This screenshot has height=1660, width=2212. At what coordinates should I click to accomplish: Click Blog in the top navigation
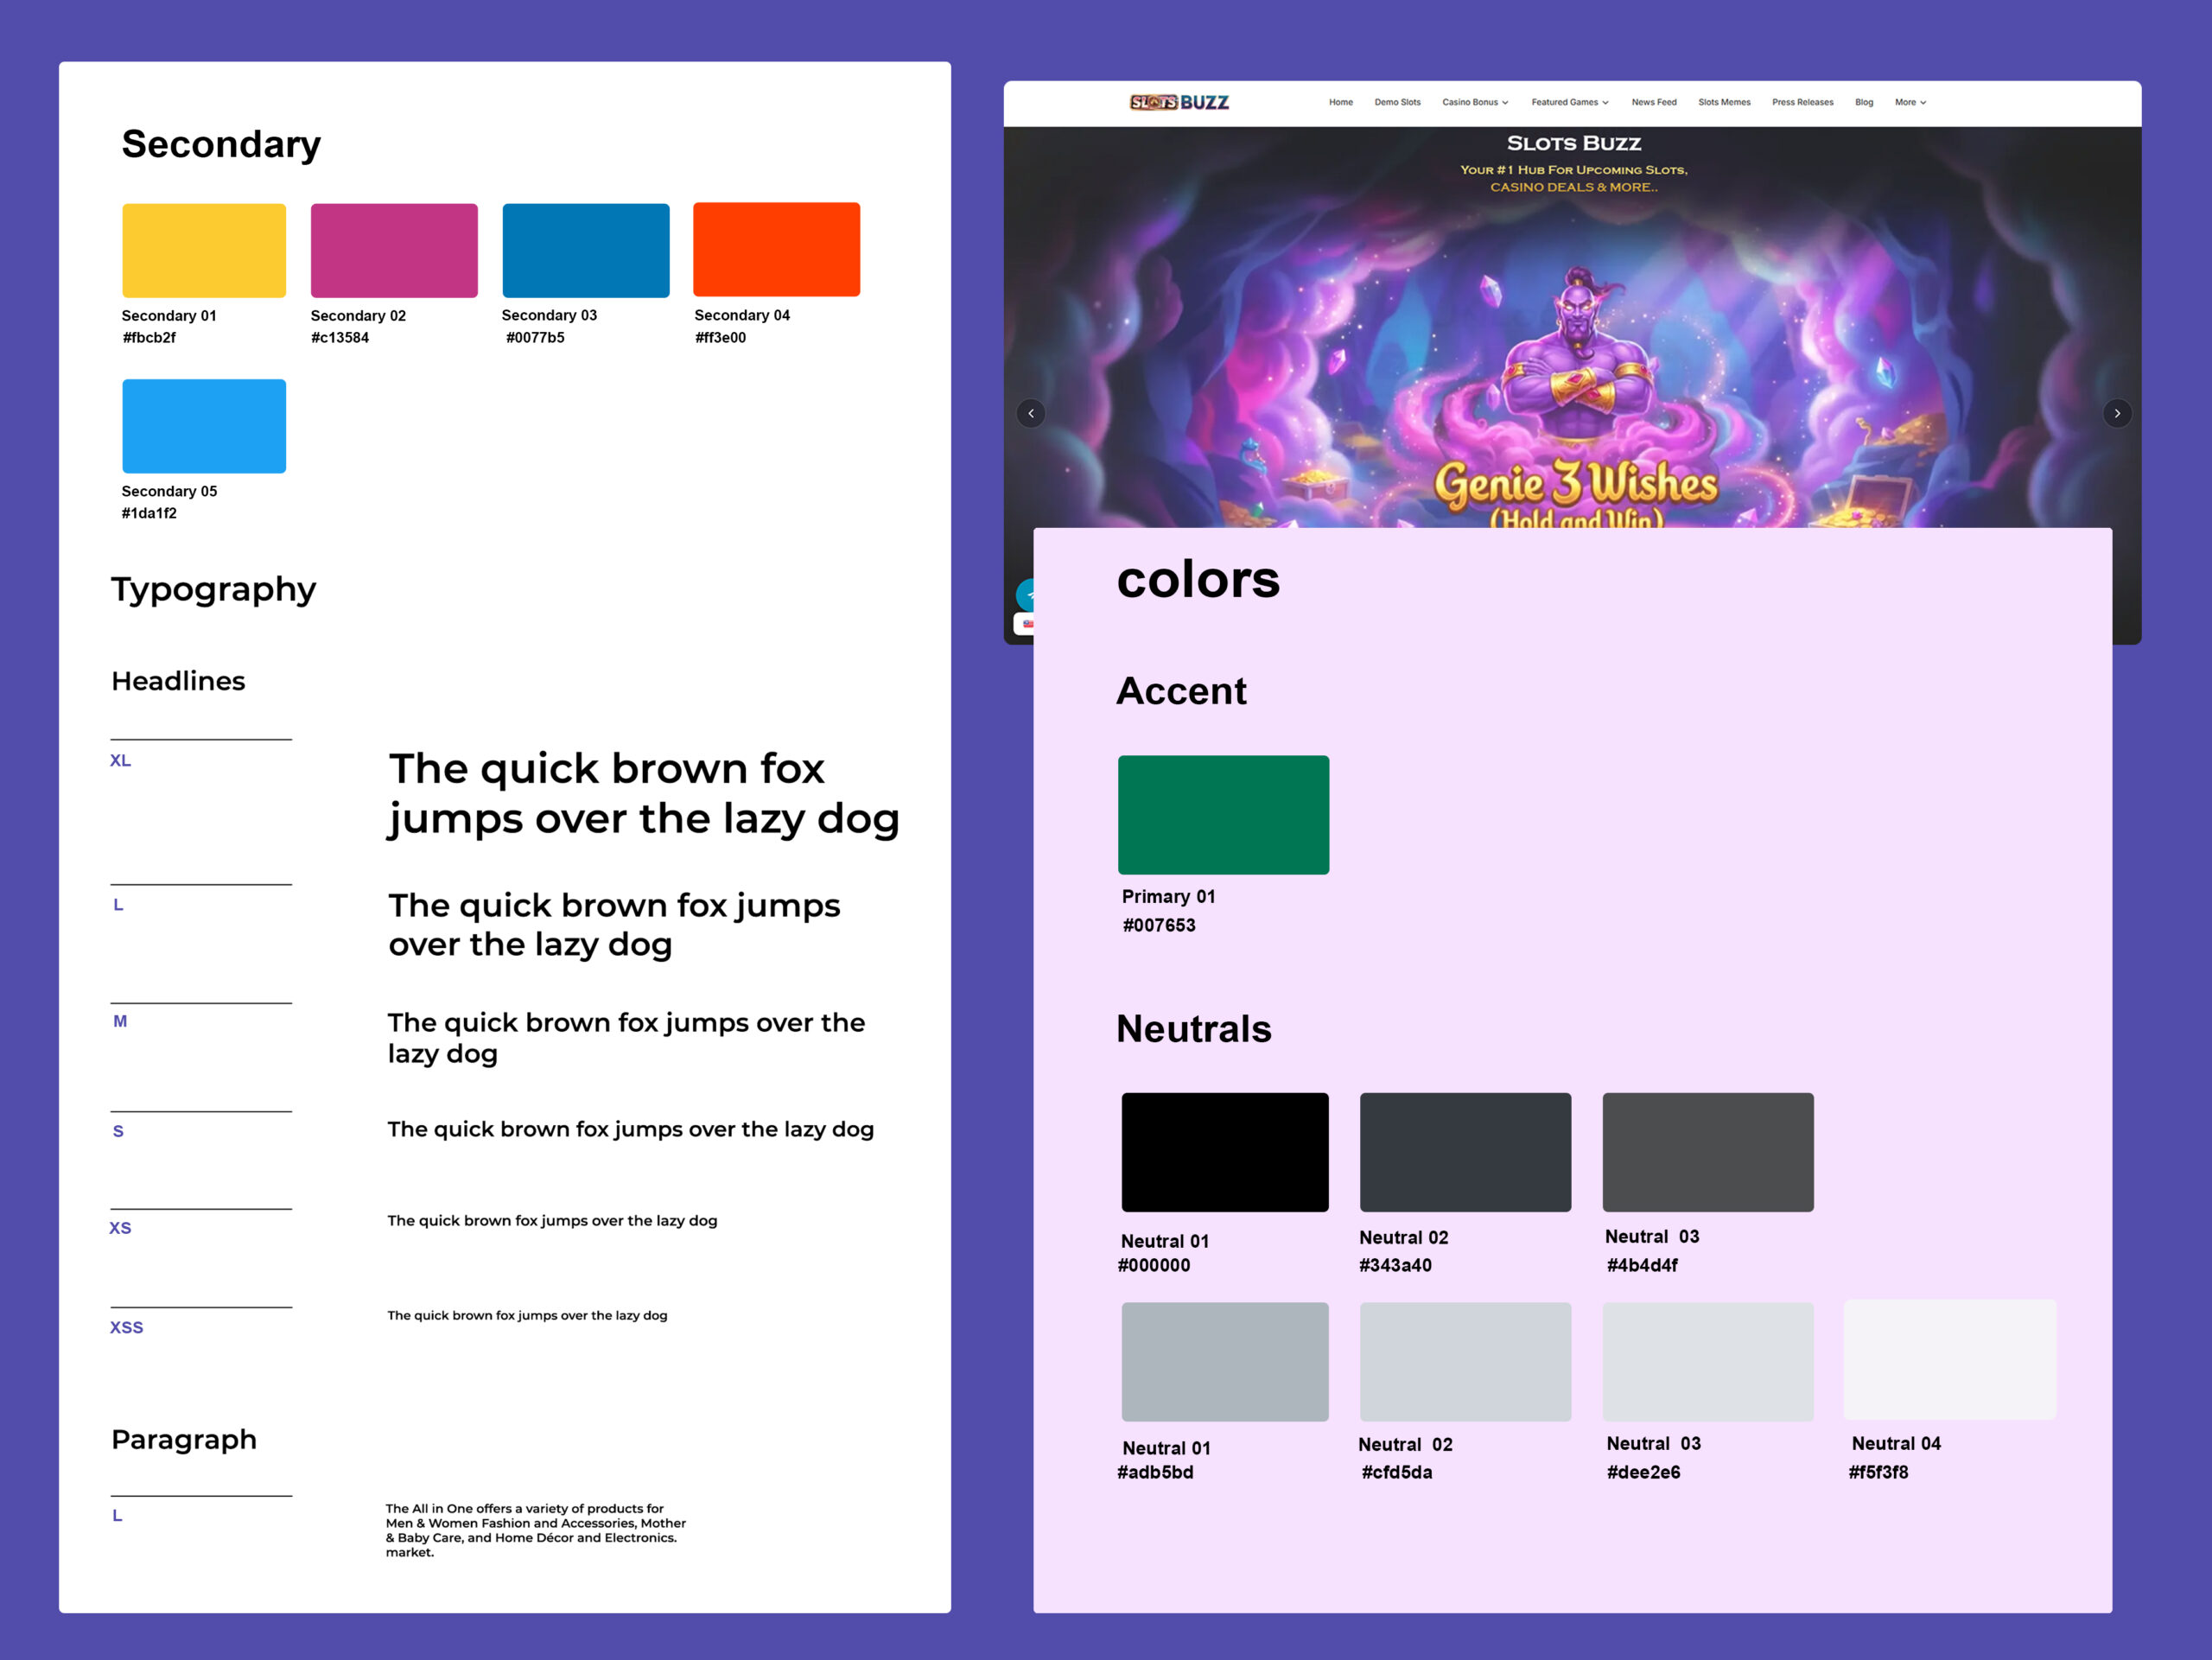point(1864,102)
